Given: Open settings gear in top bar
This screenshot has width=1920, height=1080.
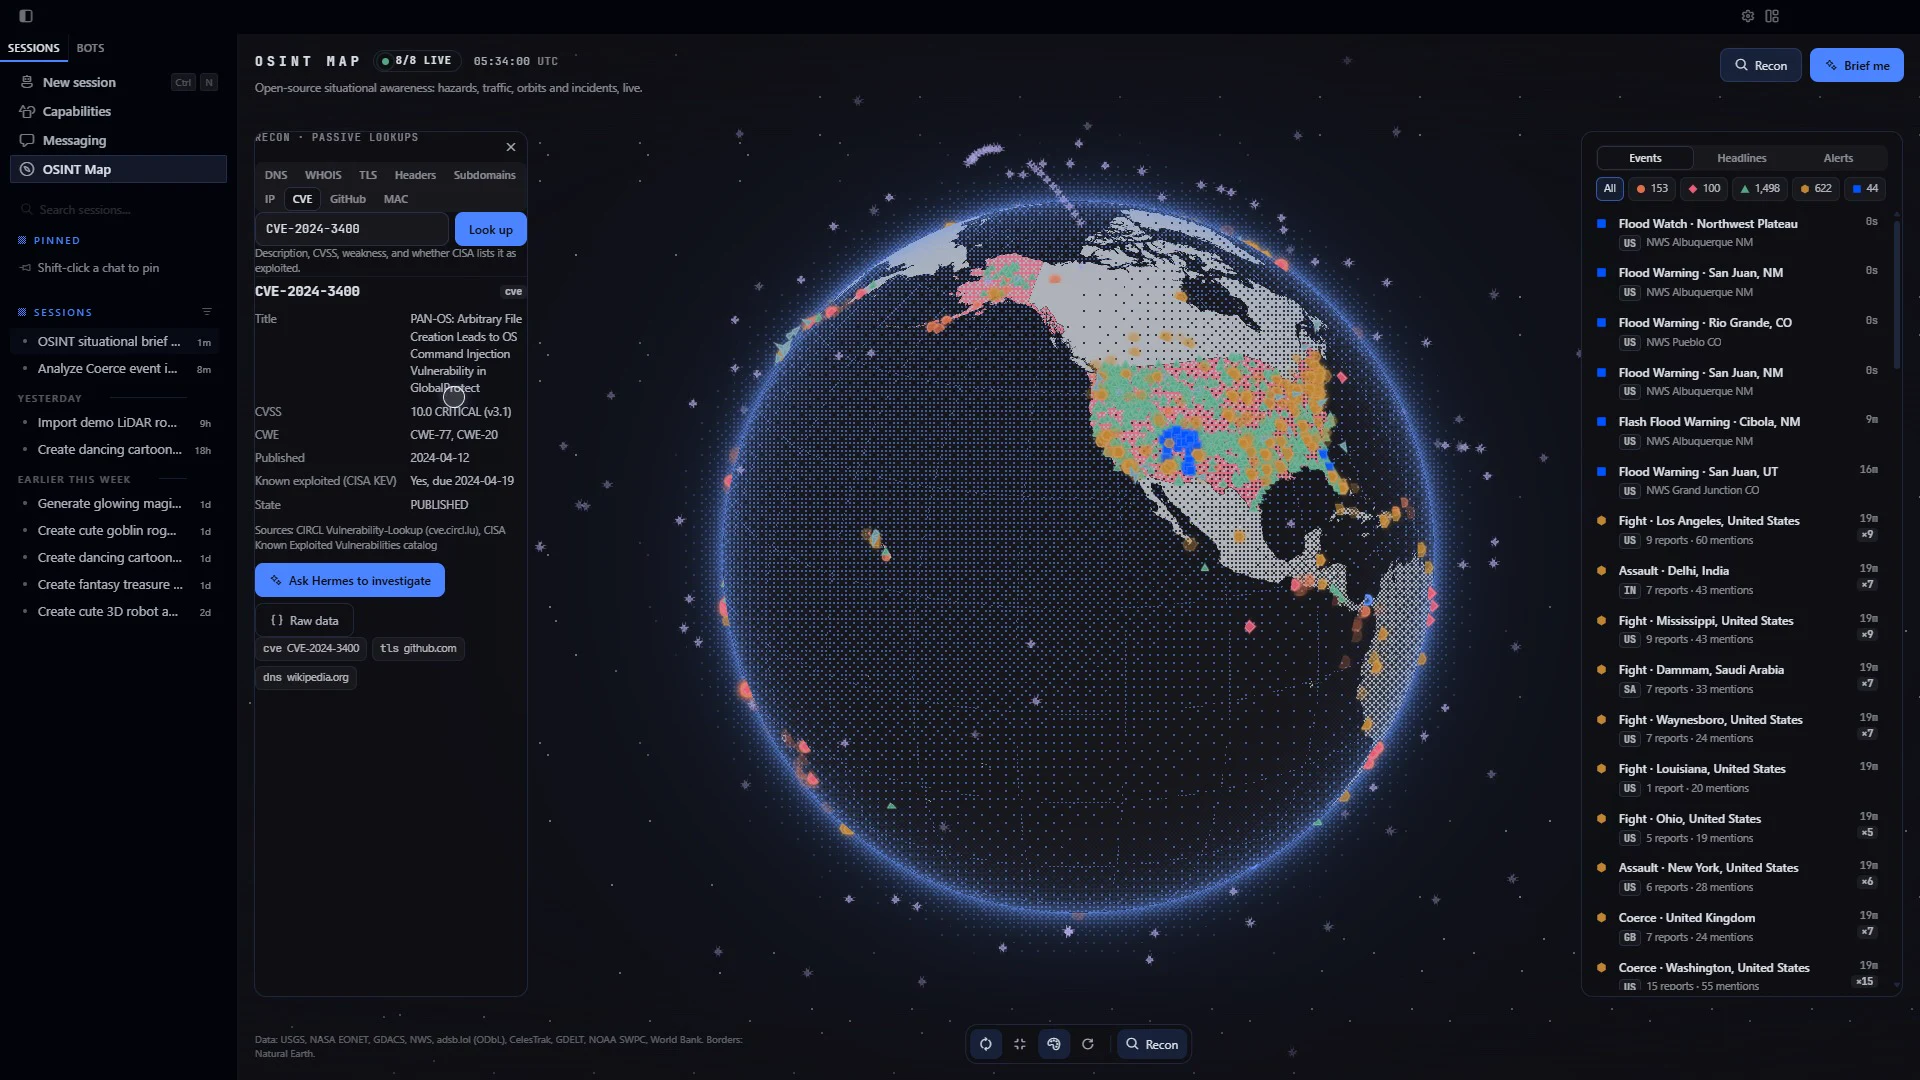Looking at the screenshot, I should coord(1748,16).
